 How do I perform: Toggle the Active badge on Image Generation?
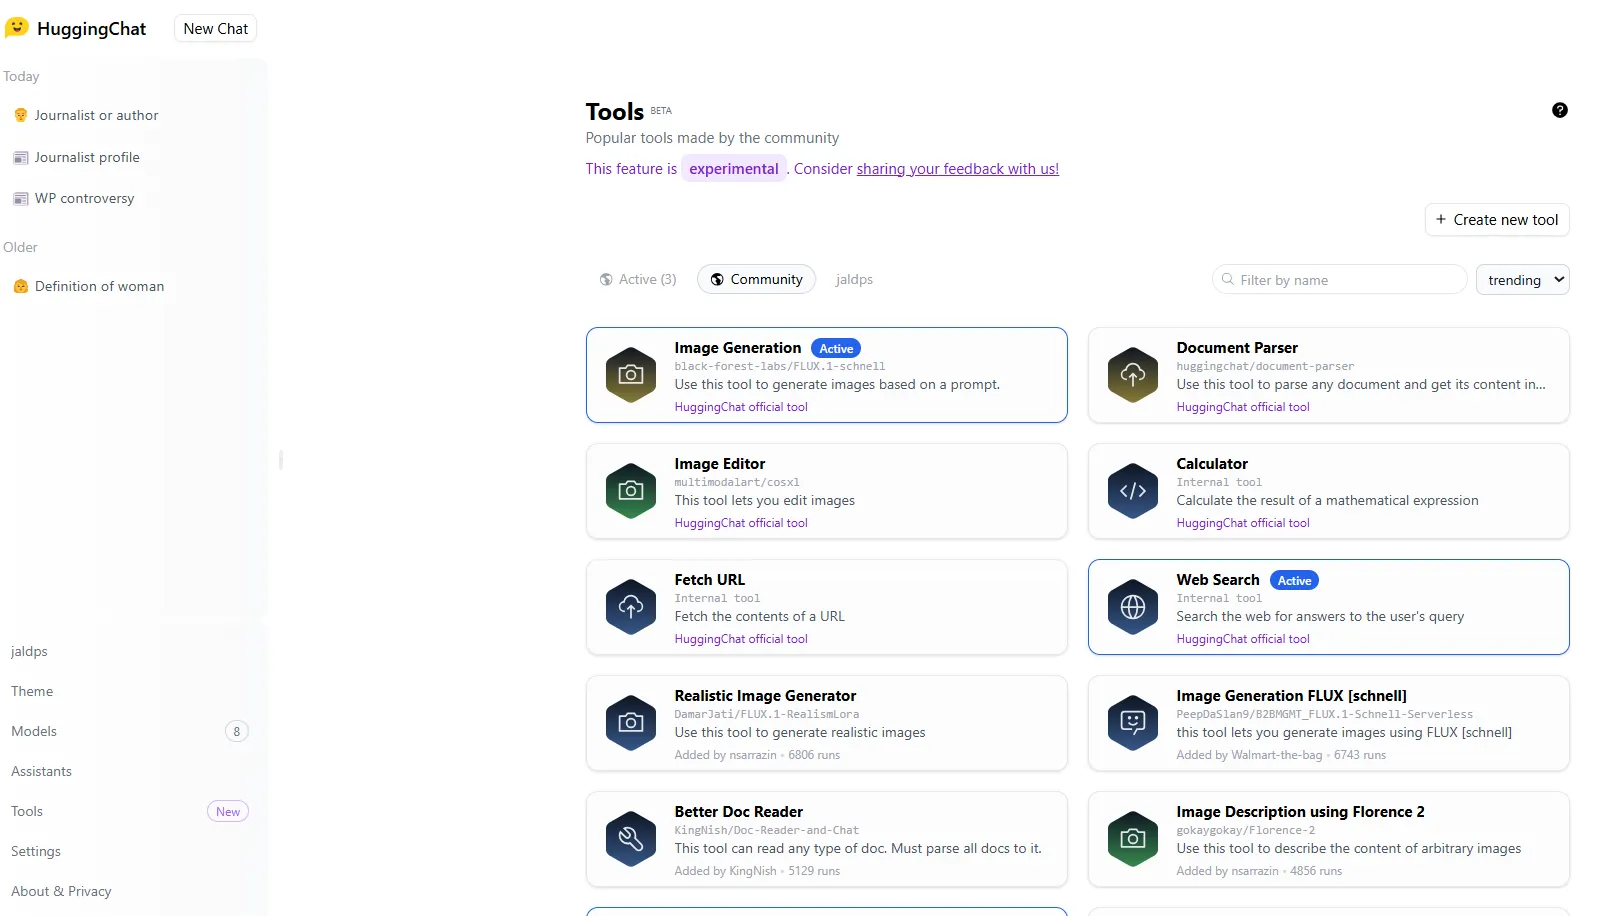tap(835, 349)
